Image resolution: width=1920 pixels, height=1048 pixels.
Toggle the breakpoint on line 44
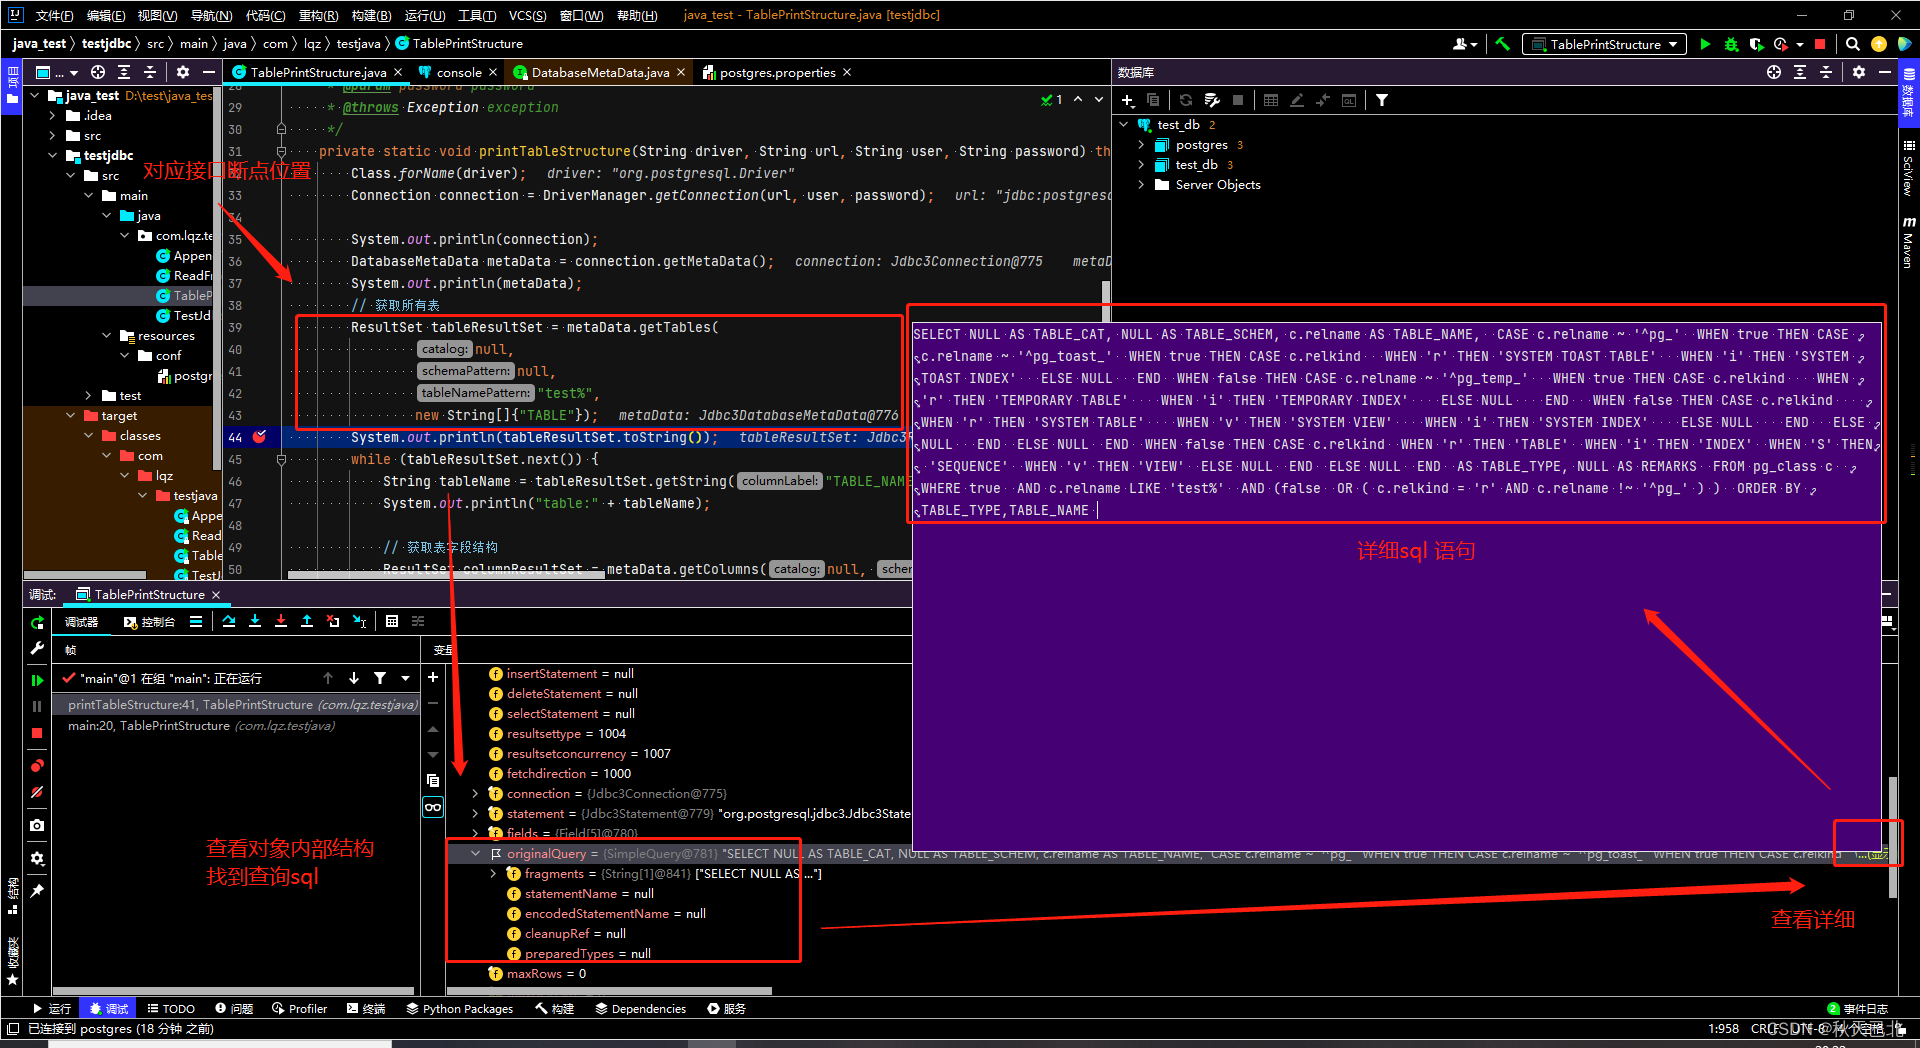click(260, 437)
